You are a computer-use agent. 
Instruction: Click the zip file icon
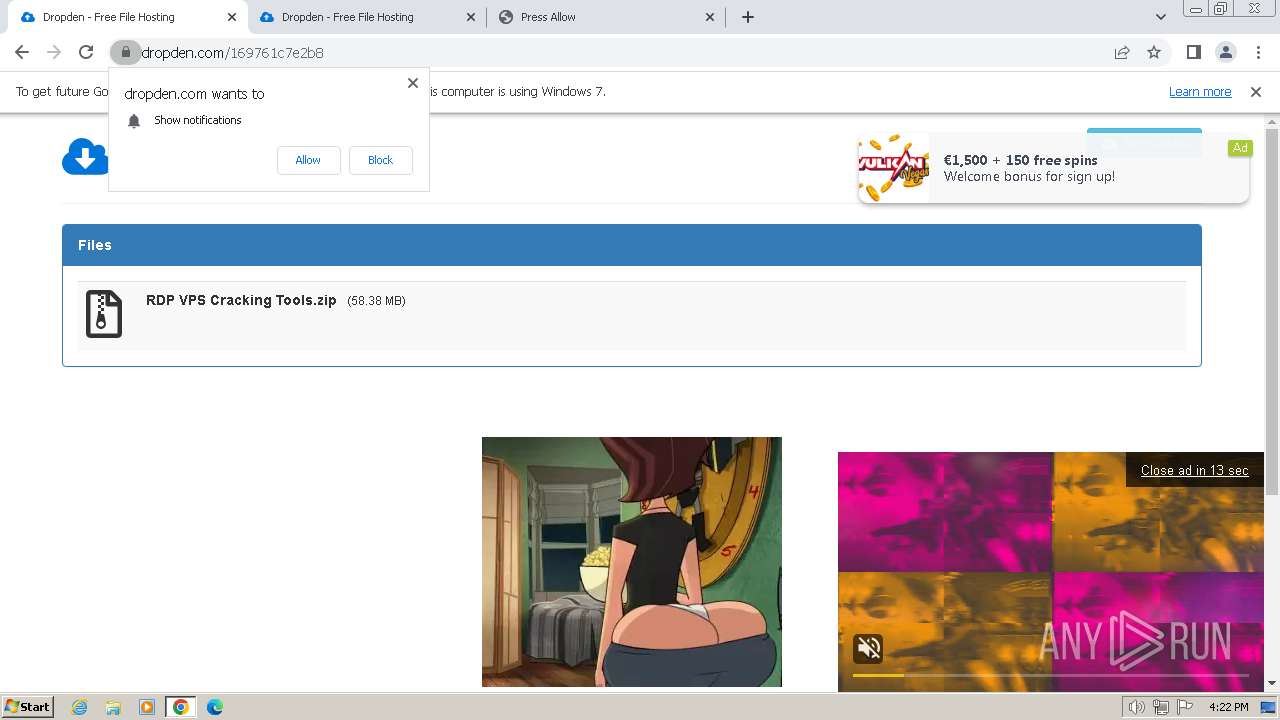tap(104, 314)
